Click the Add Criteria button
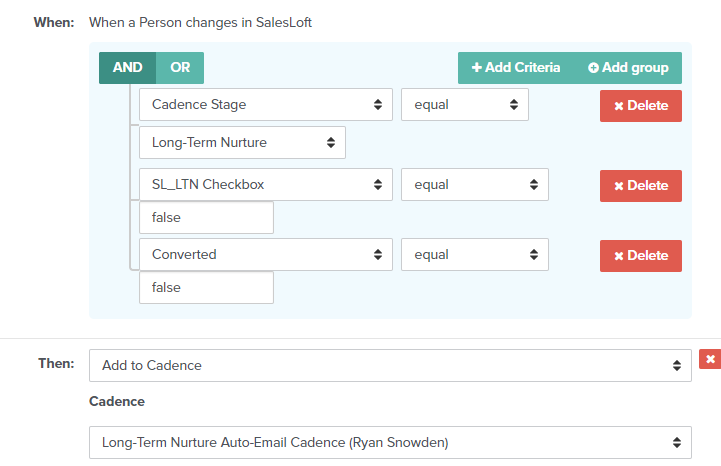This screenshot has height=466, width=721. coord(515,68)
